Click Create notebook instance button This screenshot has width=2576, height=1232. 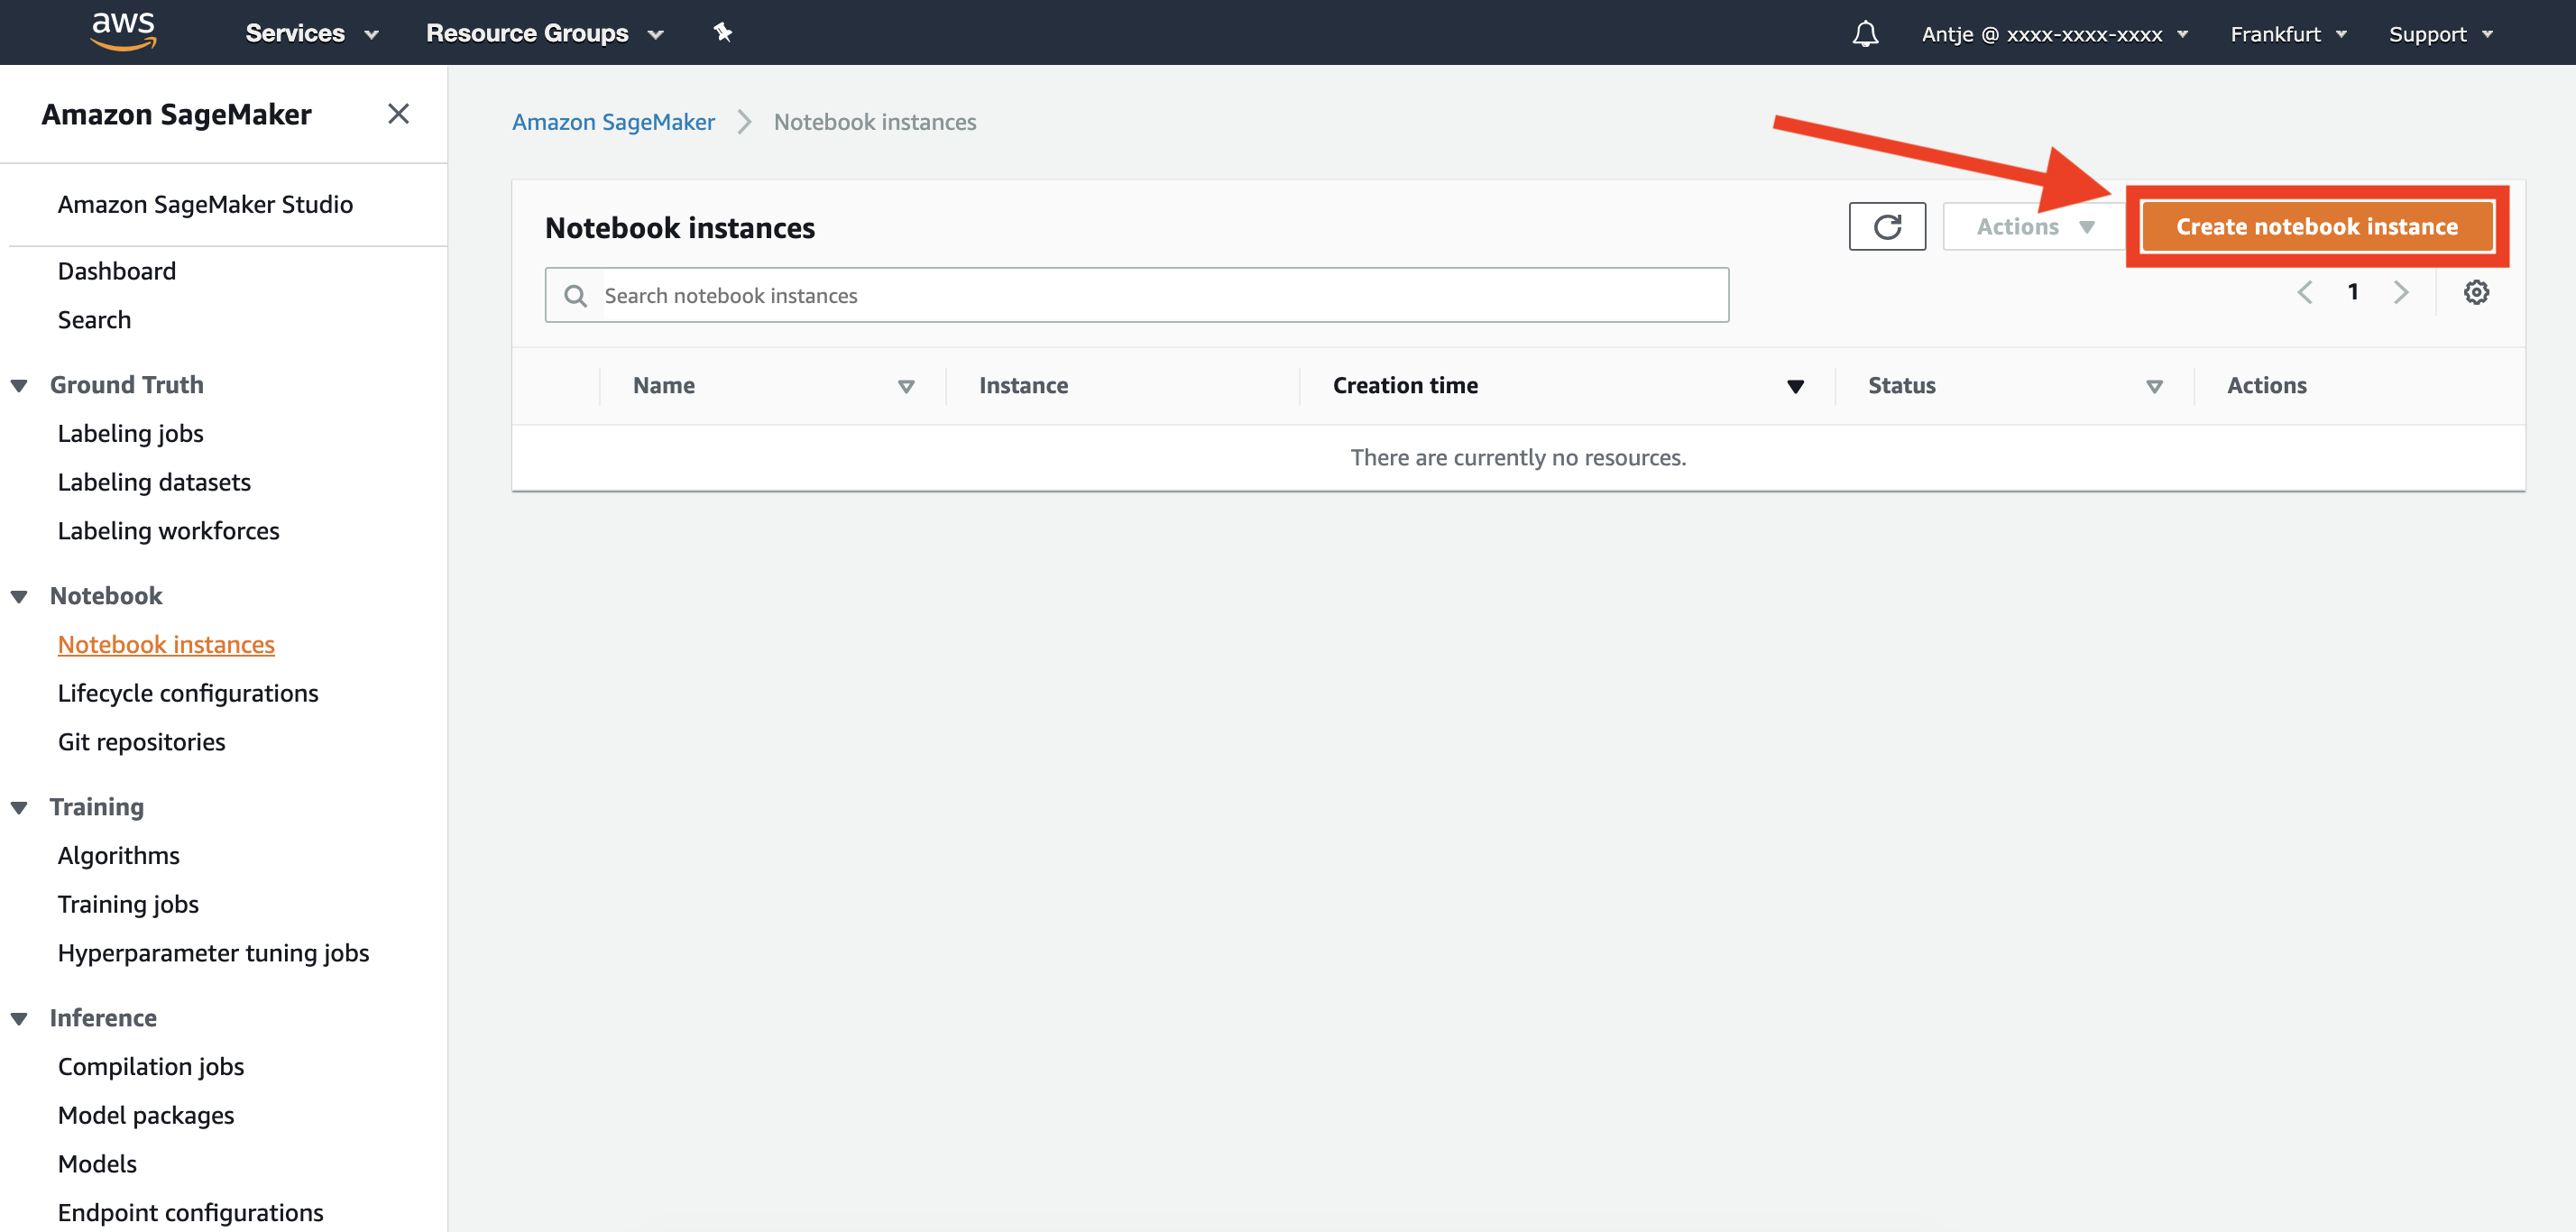coord(2316,227)
